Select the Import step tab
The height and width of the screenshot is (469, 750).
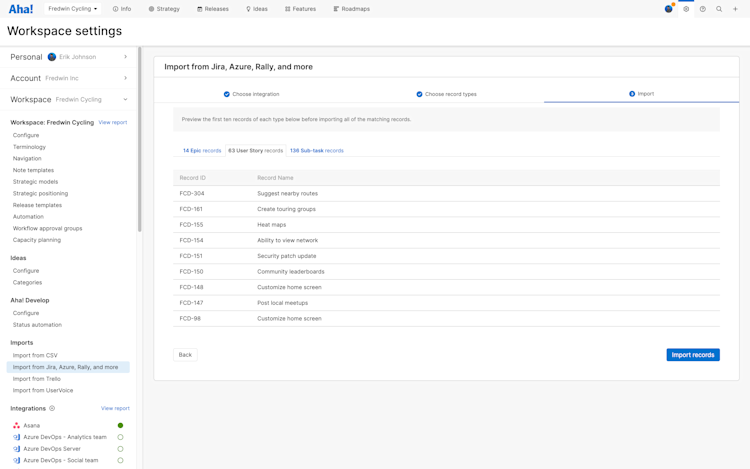641,94
